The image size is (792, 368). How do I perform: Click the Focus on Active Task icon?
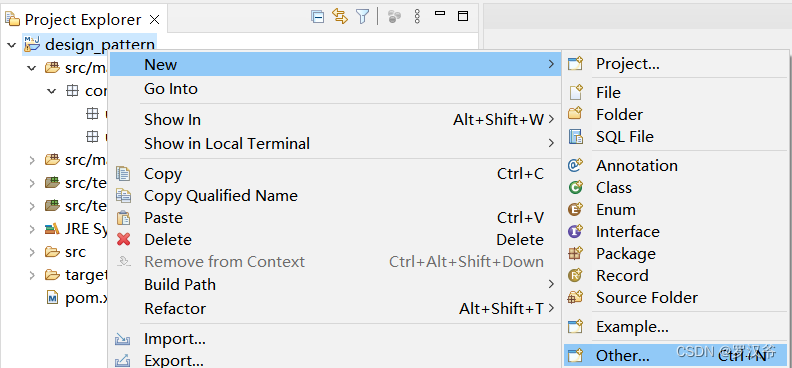394,17
